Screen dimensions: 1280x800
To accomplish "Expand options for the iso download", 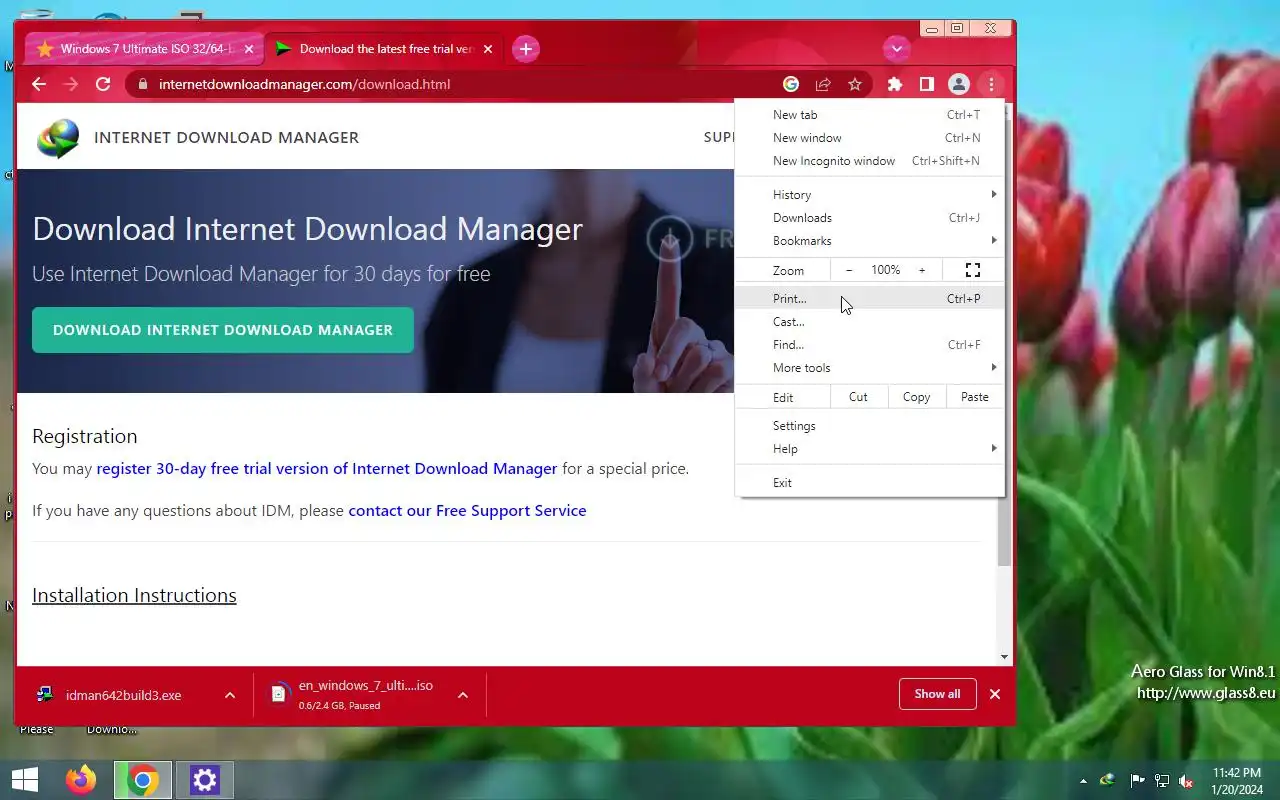I will (x=463, y=695).
